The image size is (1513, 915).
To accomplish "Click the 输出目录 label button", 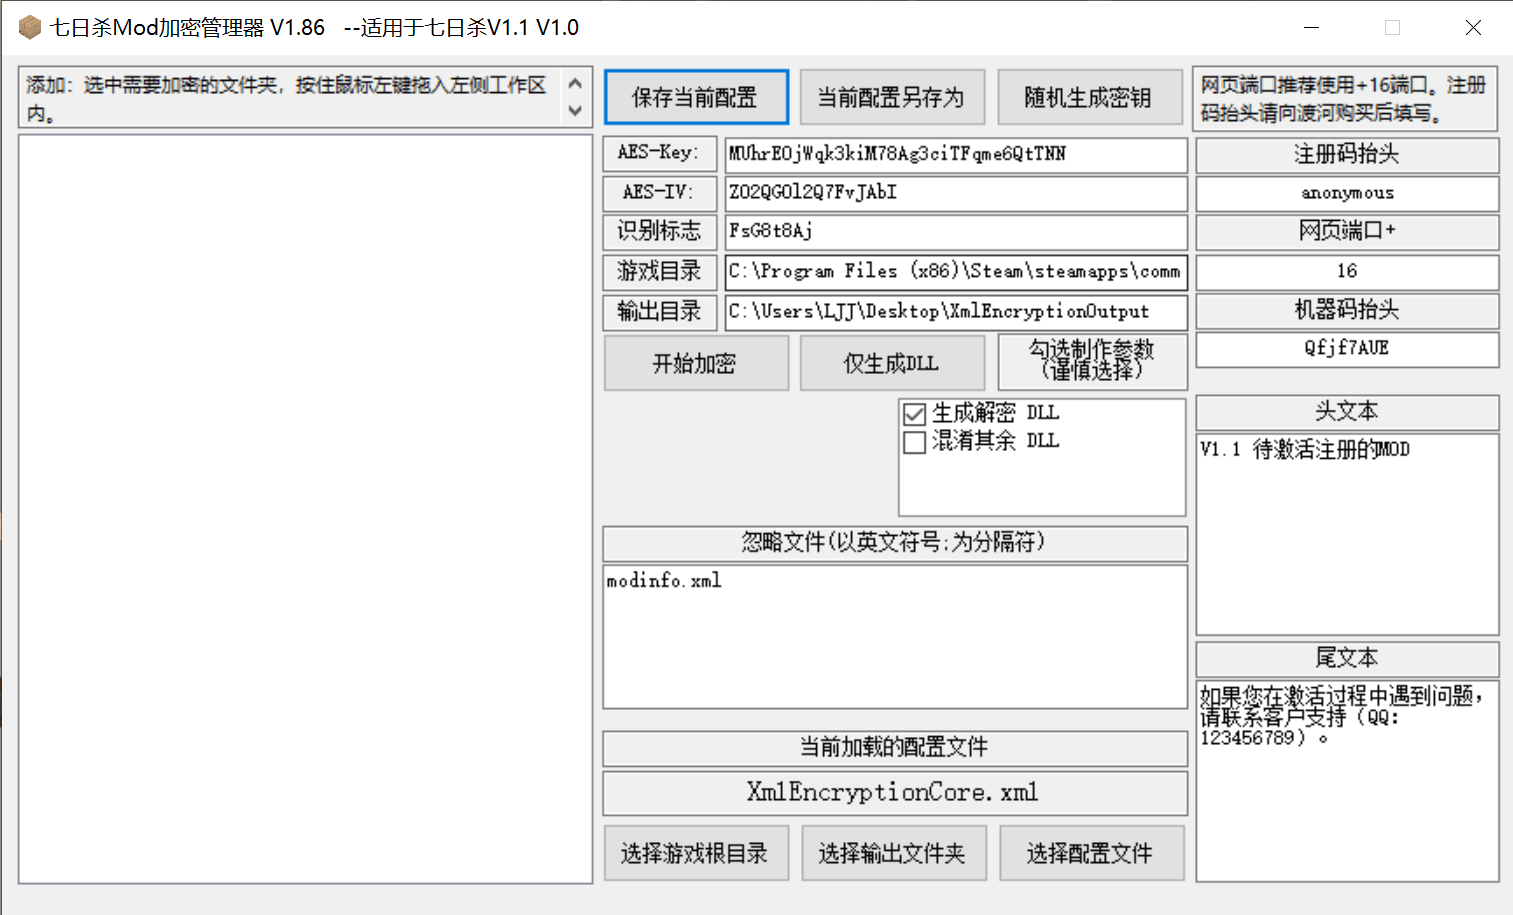I will (x=660, y=311).
